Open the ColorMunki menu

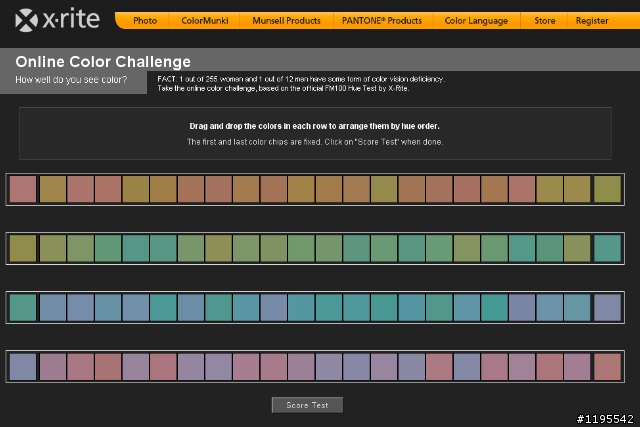pos(205,21)
